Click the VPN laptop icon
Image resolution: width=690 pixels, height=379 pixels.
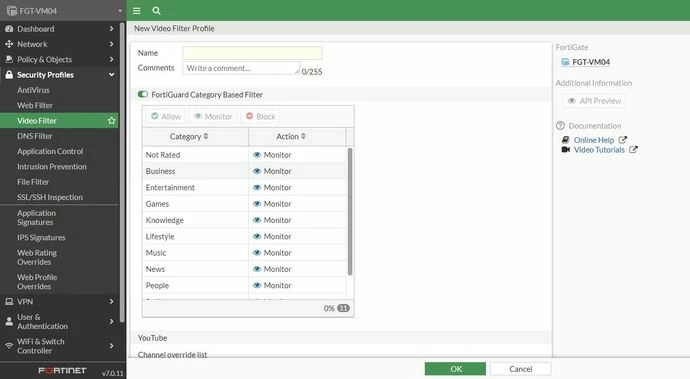(x=9, y=302)
